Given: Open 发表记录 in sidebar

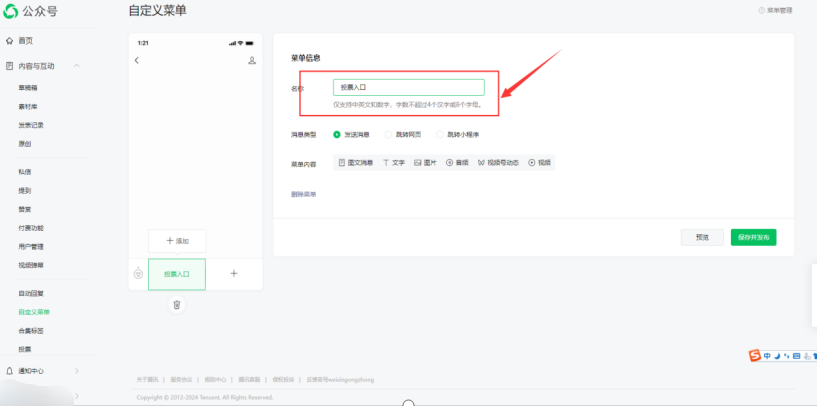Looking at the screenshot, I should pyautogui.click(x=31, y=125).
